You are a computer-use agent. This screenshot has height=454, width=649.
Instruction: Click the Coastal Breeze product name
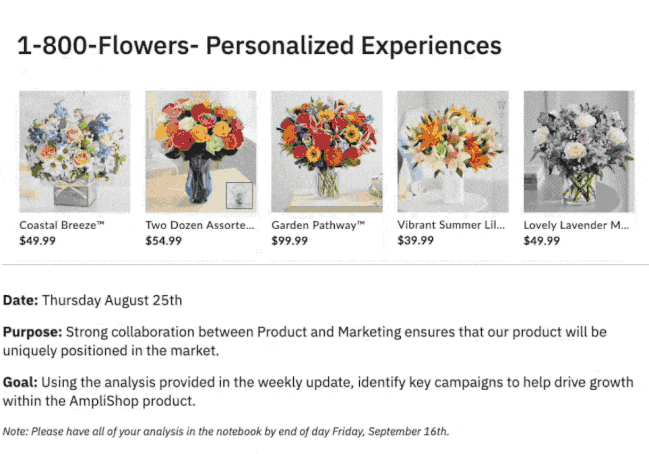62,225
